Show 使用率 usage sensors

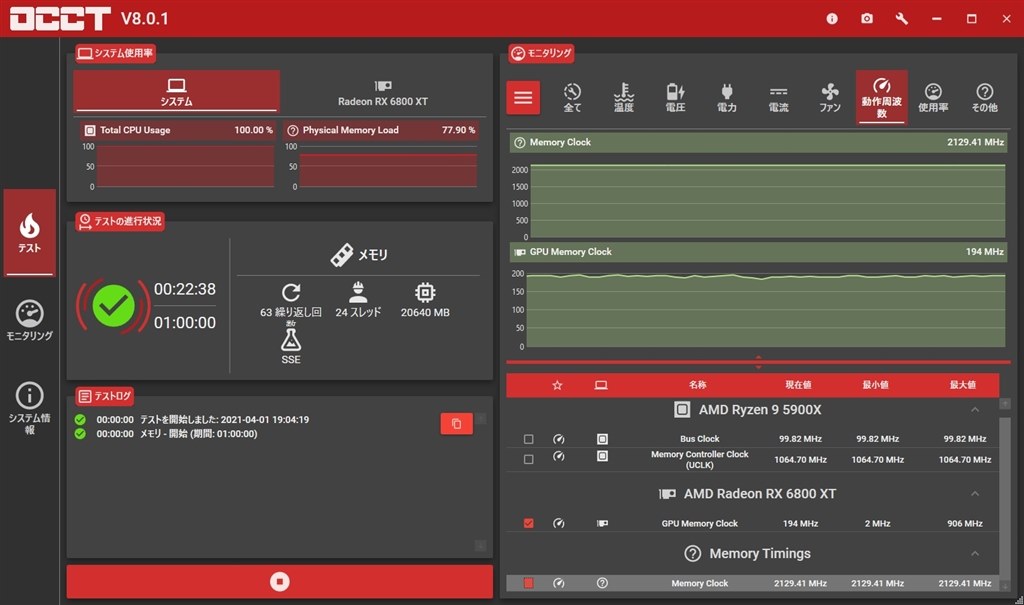933,97
